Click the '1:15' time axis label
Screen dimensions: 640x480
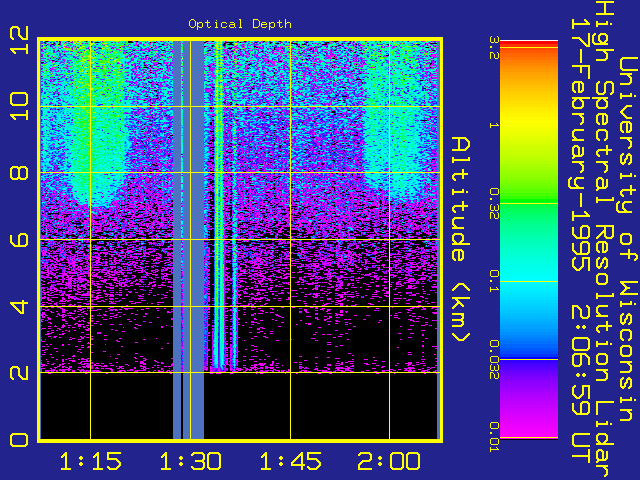[91, 462]
